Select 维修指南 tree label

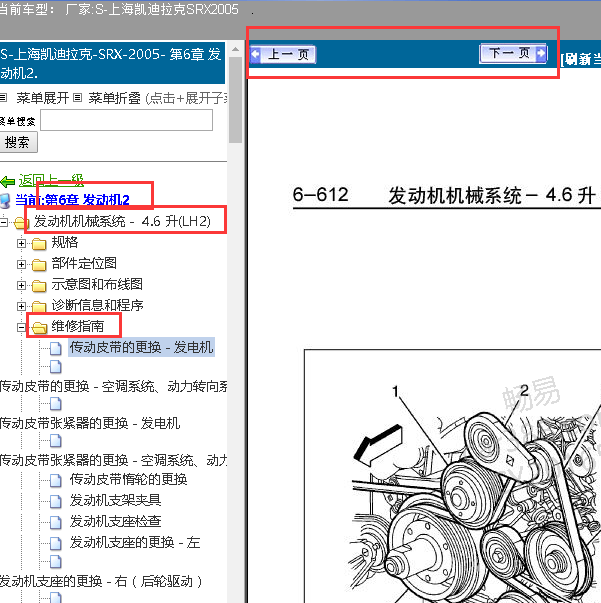[78, 326]
